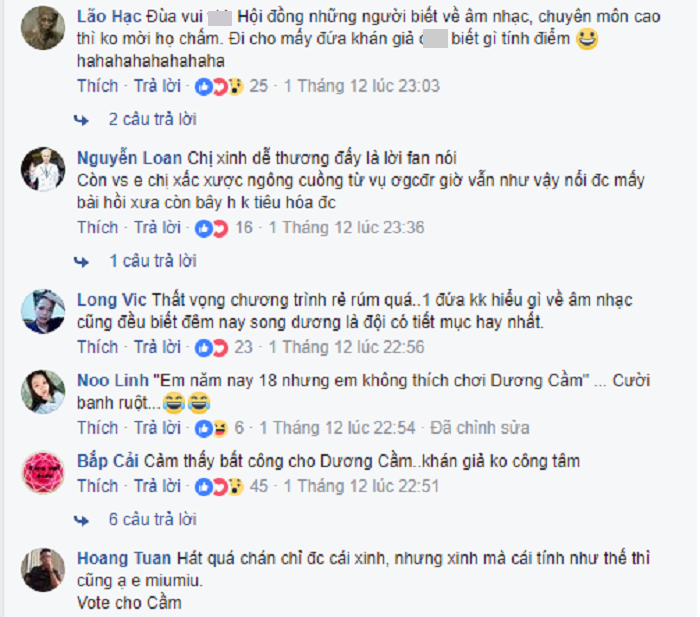Screen dimensions: 700x617
Task: Click Đã chỉnh sửa edit history link
Action: [x=480, y=428]
